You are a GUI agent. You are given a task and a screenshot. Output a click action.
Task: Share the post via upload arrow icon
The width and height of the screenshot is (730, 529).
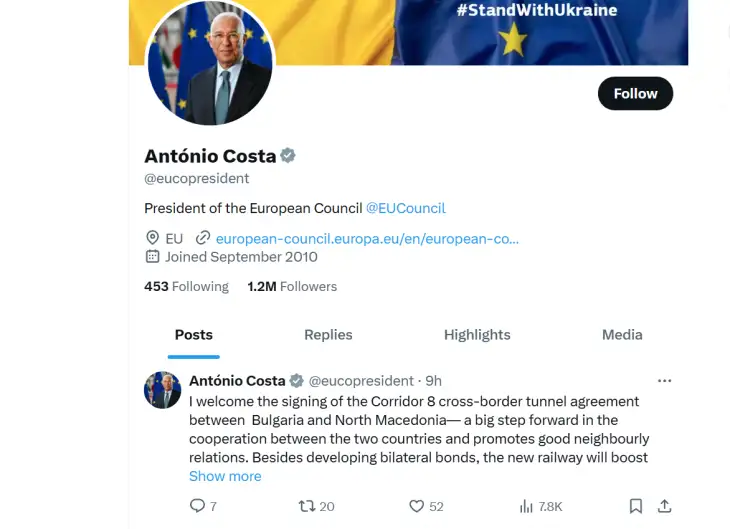[664, 506]
